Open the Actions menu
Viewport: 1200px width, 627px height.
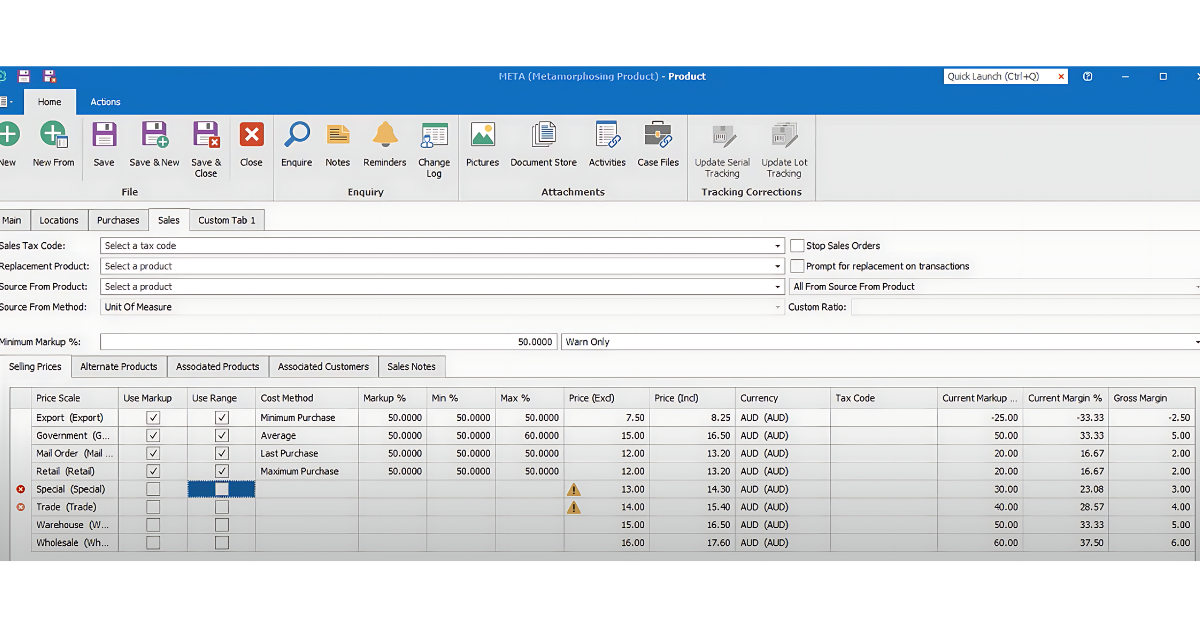tap(105, 101)
